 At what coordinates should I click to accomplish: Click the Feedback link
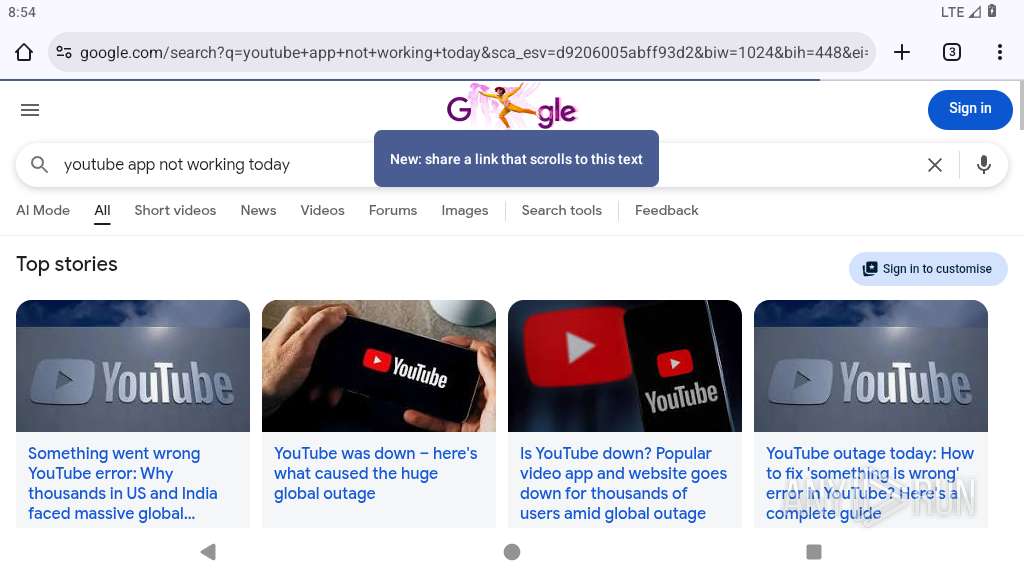[x=667, y=210]
